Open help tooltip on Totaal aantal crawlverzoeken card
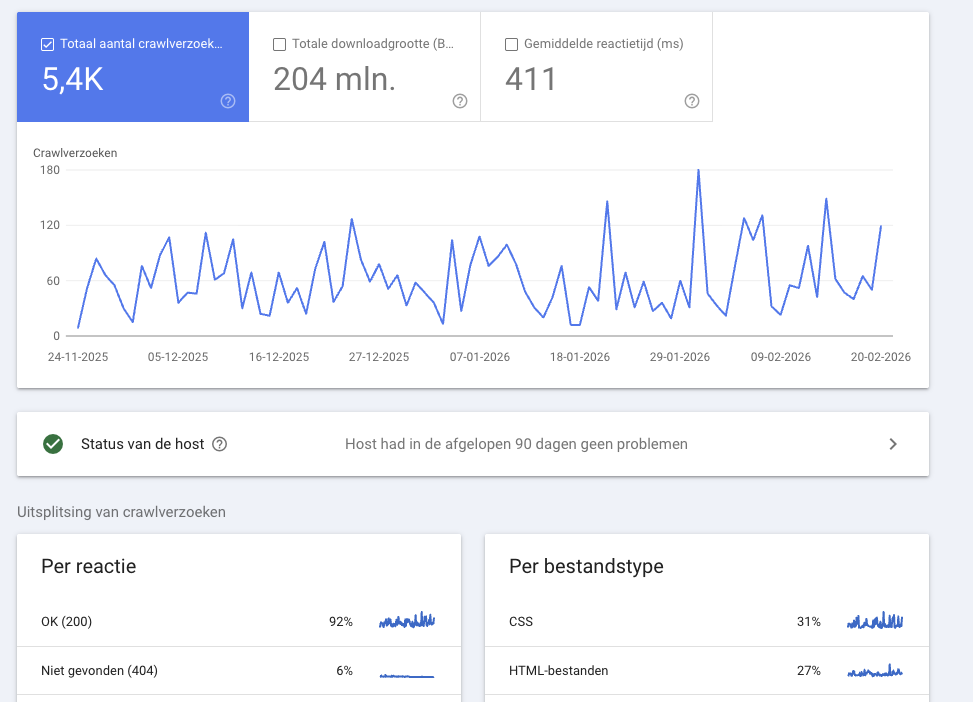Image resolution: width=973 pixels, height=702 pixels. coord(227,101)
